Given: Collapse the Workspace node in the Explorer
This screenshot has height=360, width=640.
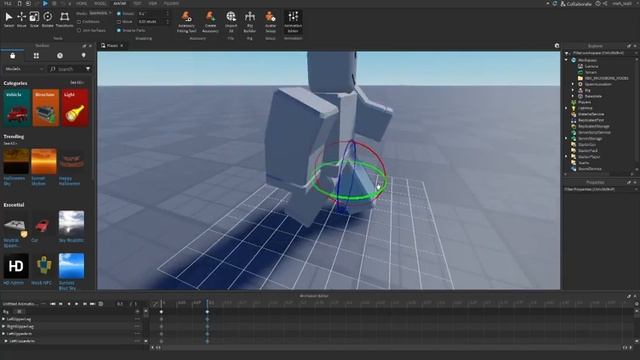Looking at the screenshot, I should coord(567,60).
